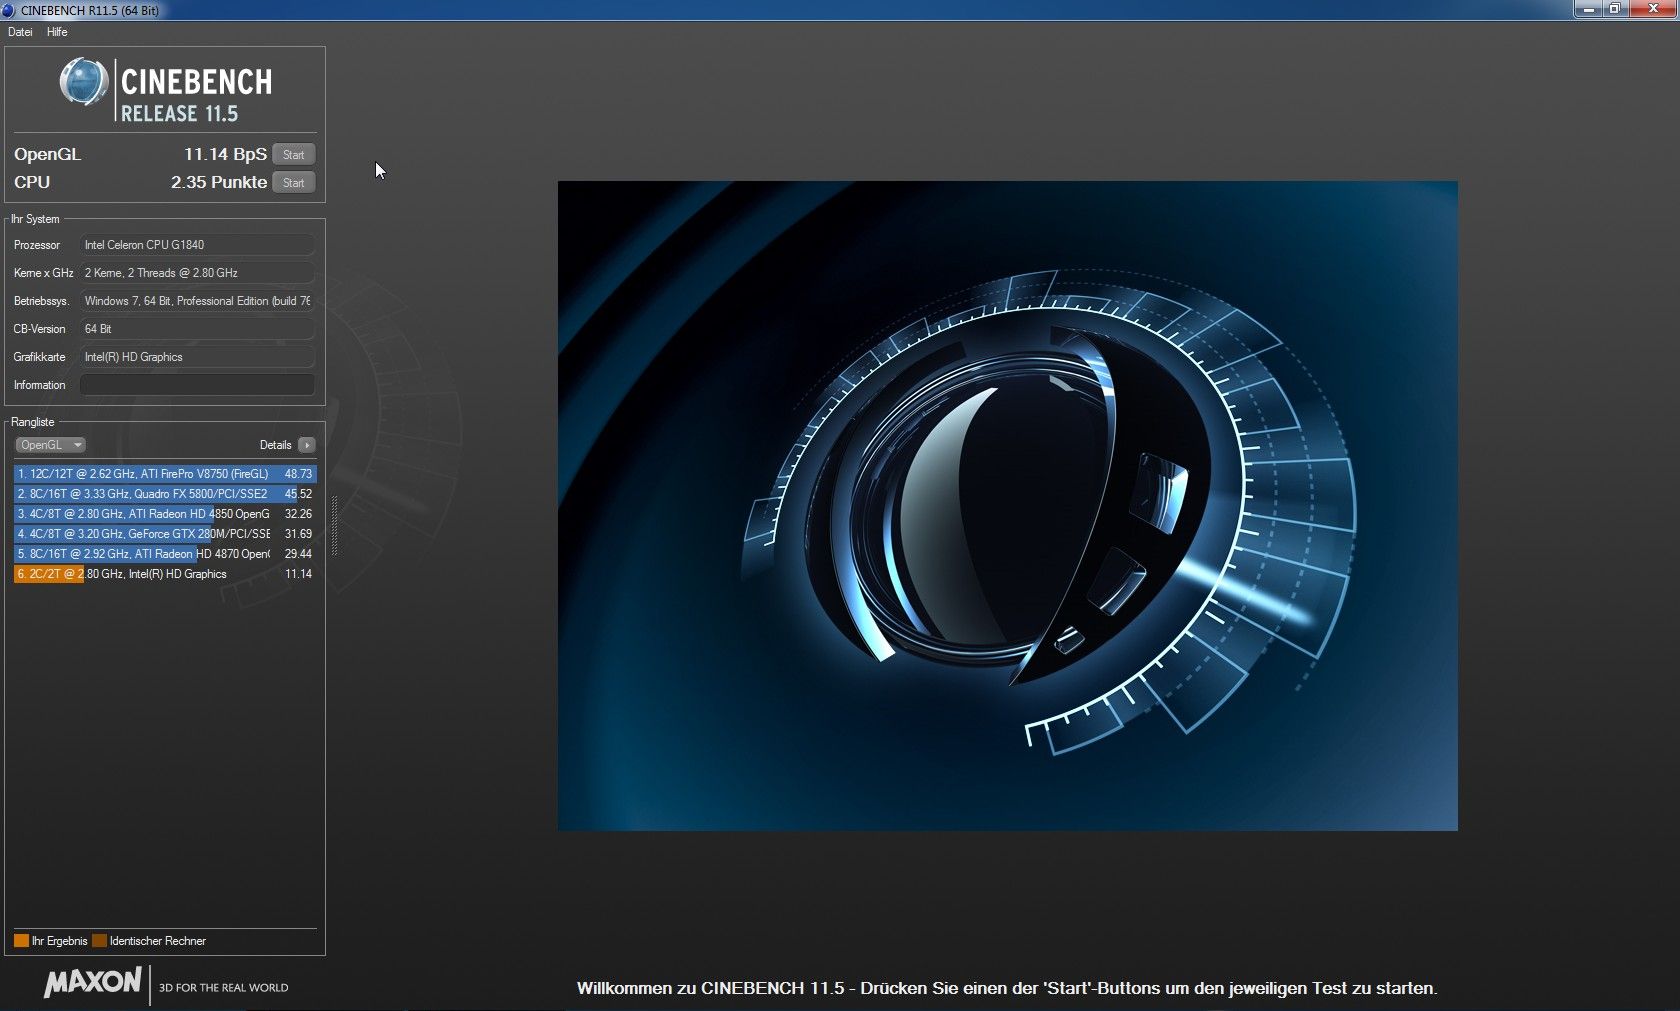The width and height of the screenshot is (1680, 1011).
Task: Select the Prozessor field Intel Celeron G1840
Action: click(x=197, y=245)
